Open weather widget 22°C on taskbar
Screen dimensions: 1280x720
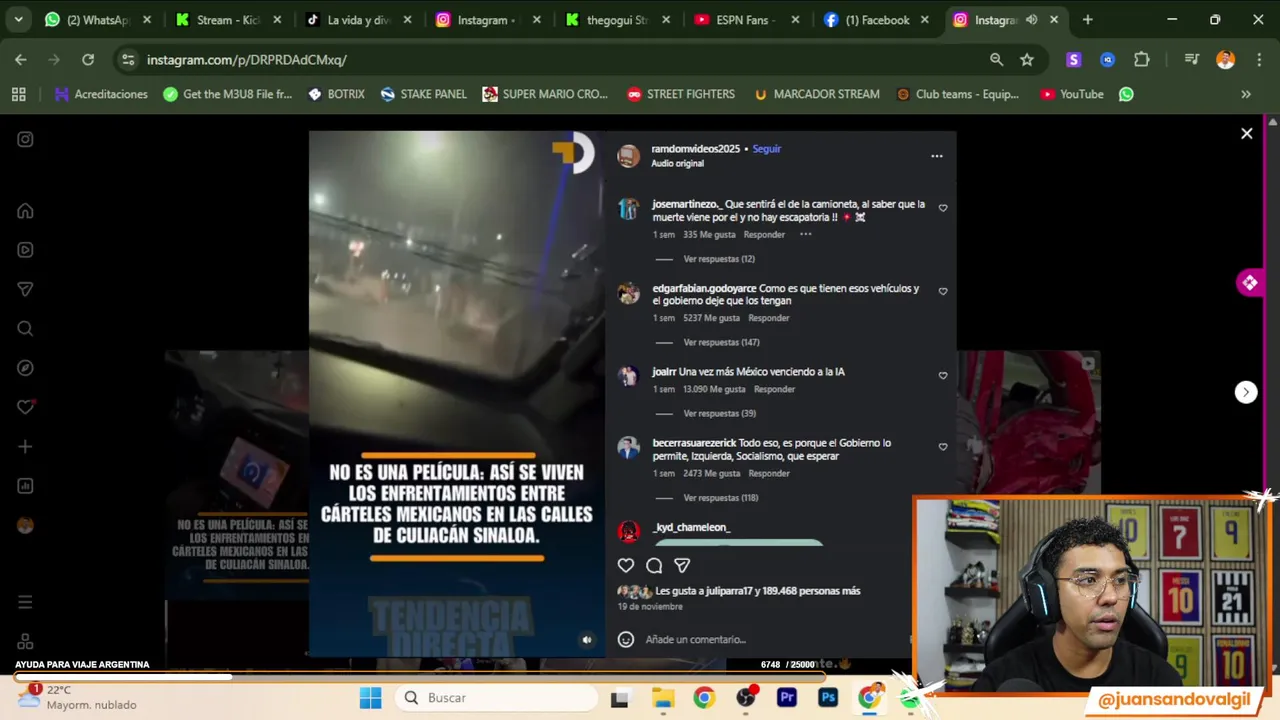(78, 697)
